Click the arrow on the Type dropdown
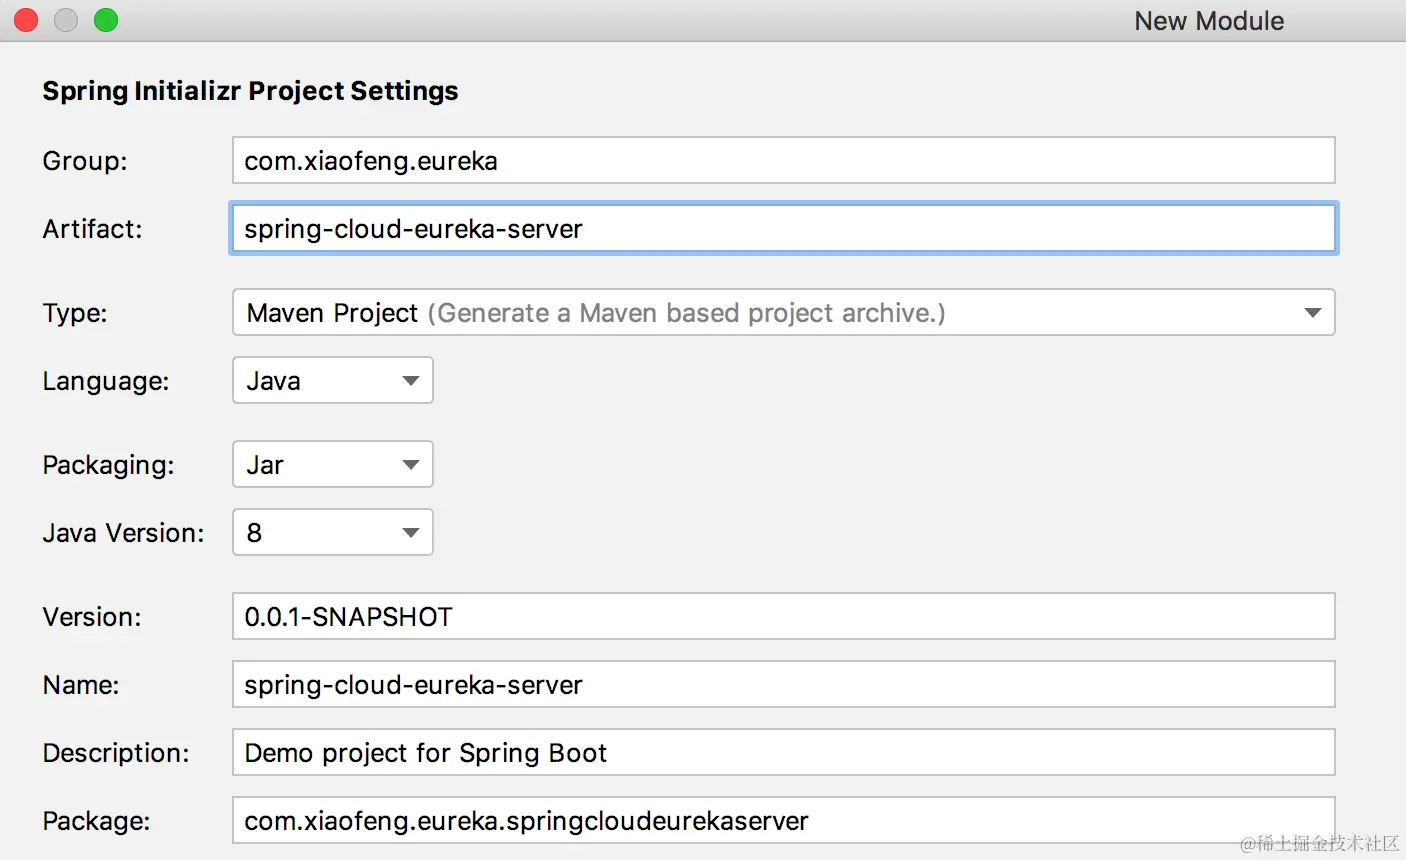This screenshot has height=860, width=1406. [x=1312, y=313]
